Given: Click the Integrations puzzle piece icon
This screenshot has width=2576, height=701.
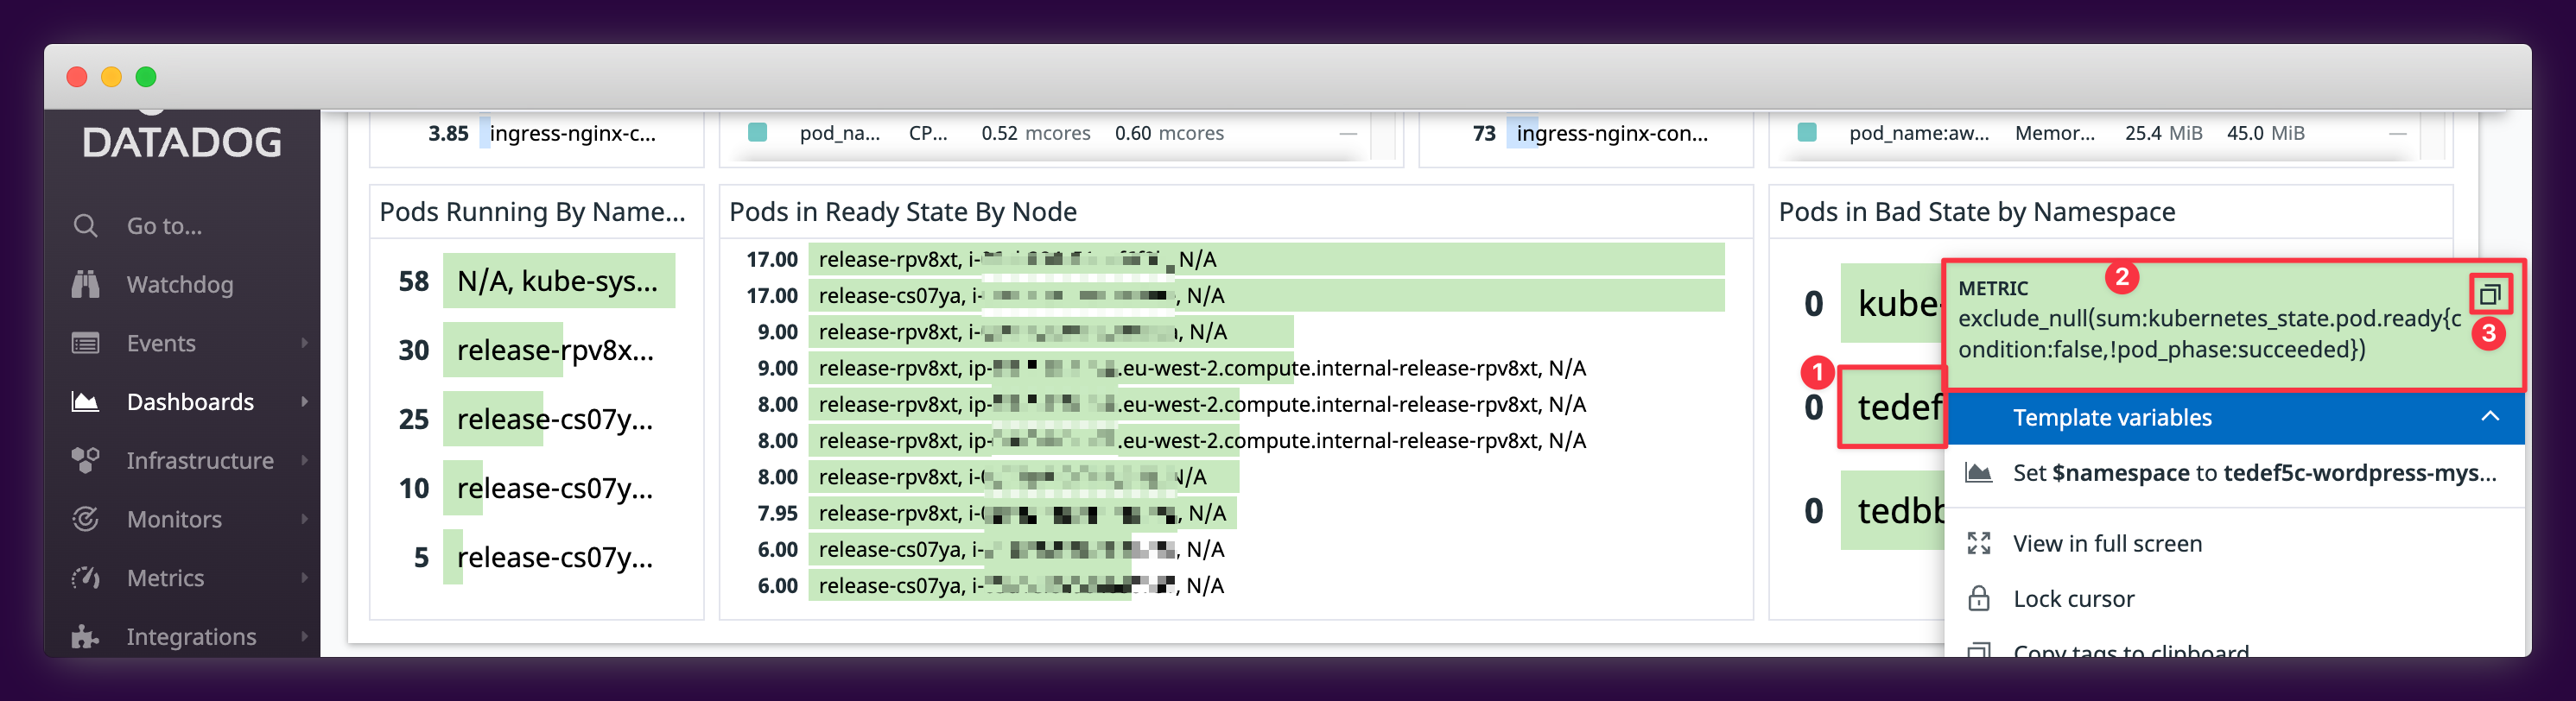Looking at the screenshot, I should tap(86, 637).
